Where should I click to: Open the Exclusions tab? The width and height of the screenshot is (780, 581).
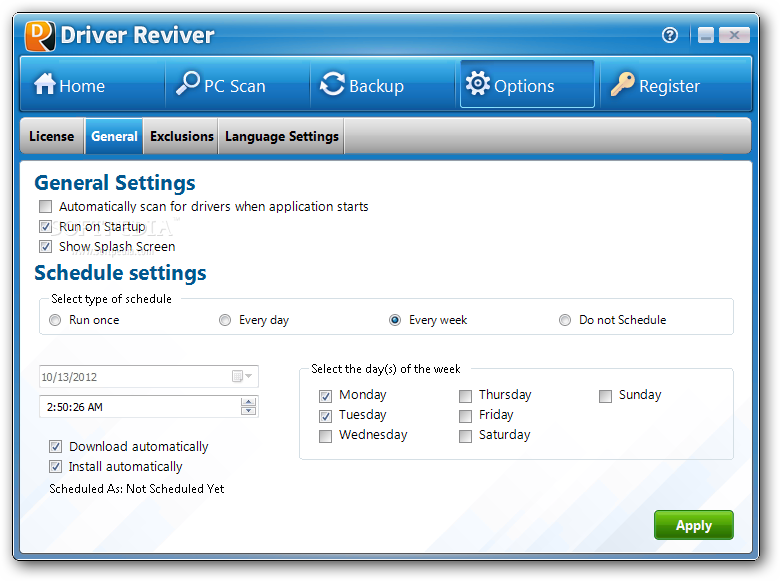182,136
